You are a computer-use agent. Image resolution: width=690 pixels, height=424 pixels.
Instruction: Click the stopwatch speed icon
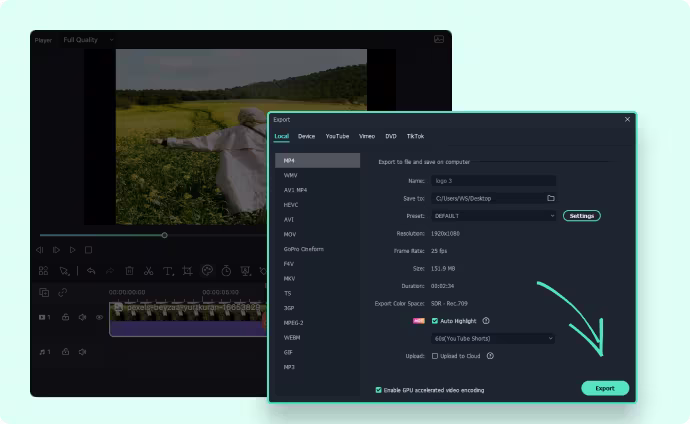[226, 271]
